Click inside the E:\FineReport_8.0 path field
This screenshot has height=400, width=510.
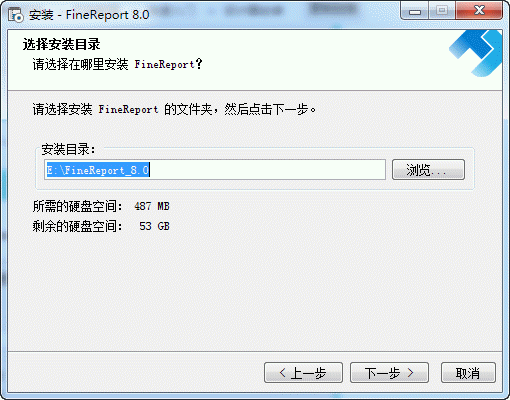pos(215,170)
